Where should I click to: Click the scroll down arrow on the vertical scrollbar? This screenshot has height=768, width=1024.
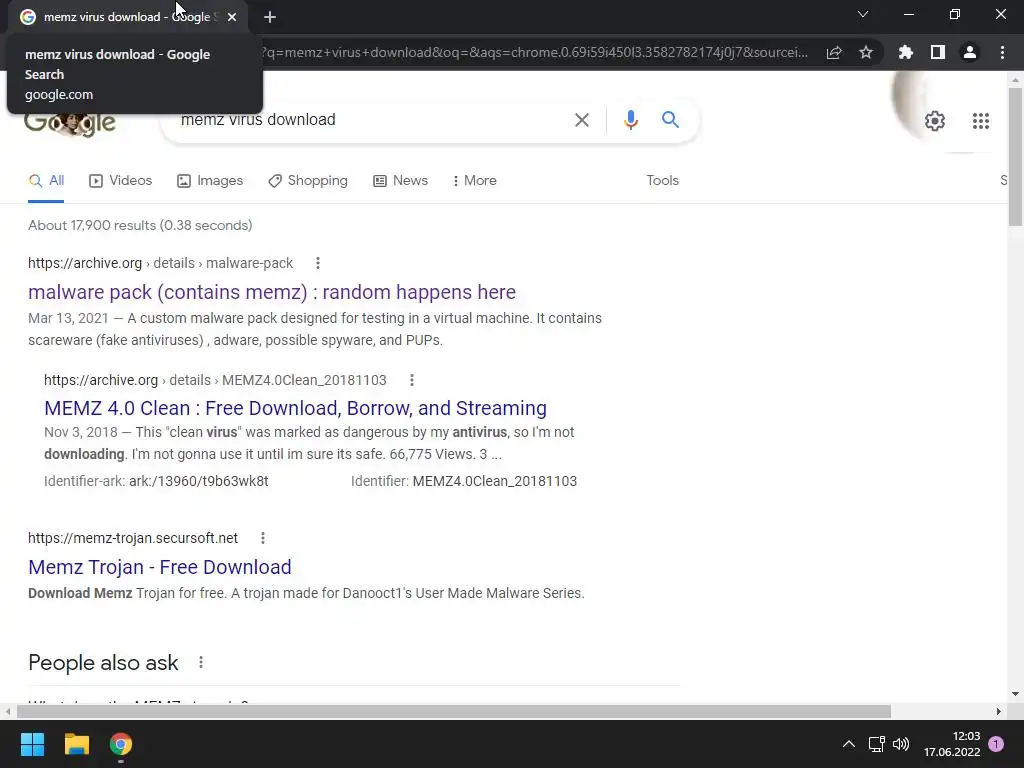point(1015,694)
